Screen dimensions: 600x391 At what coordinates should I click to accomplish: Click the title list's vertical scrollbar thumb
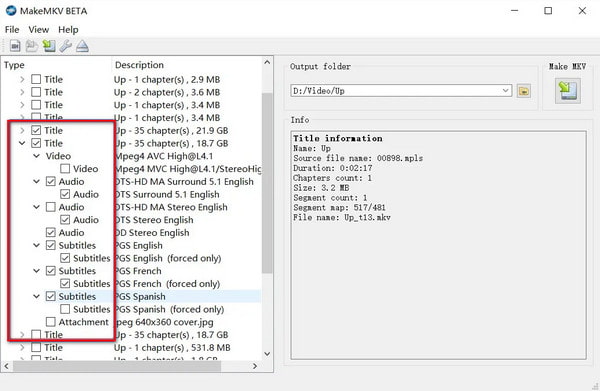pyautogui.click(x=267, y=183)
